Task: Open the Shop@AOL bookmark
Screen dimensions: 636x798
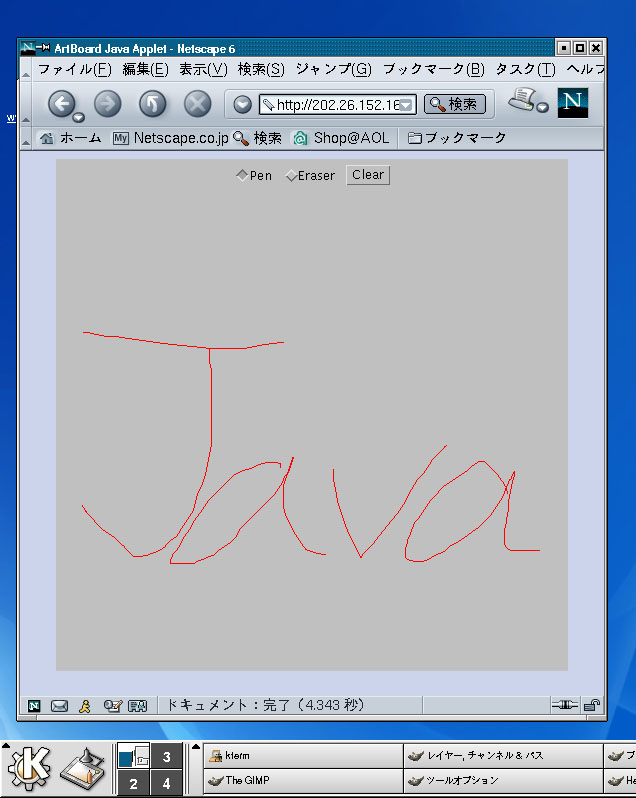Action: click(x=341, y=138)
